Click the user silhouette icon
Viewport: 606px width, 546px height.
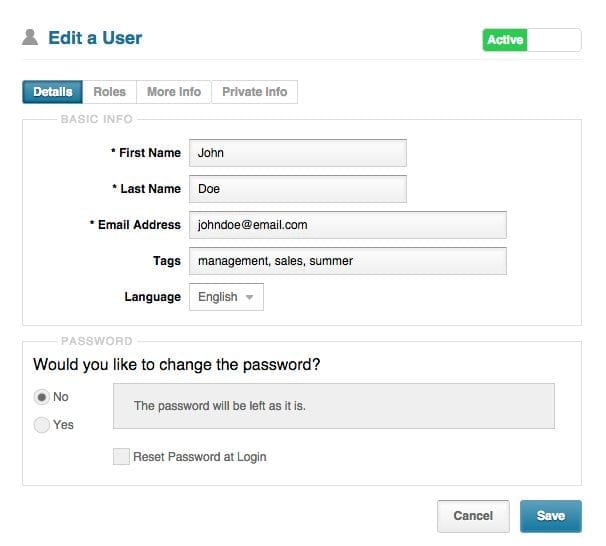(x=30, y=37)
